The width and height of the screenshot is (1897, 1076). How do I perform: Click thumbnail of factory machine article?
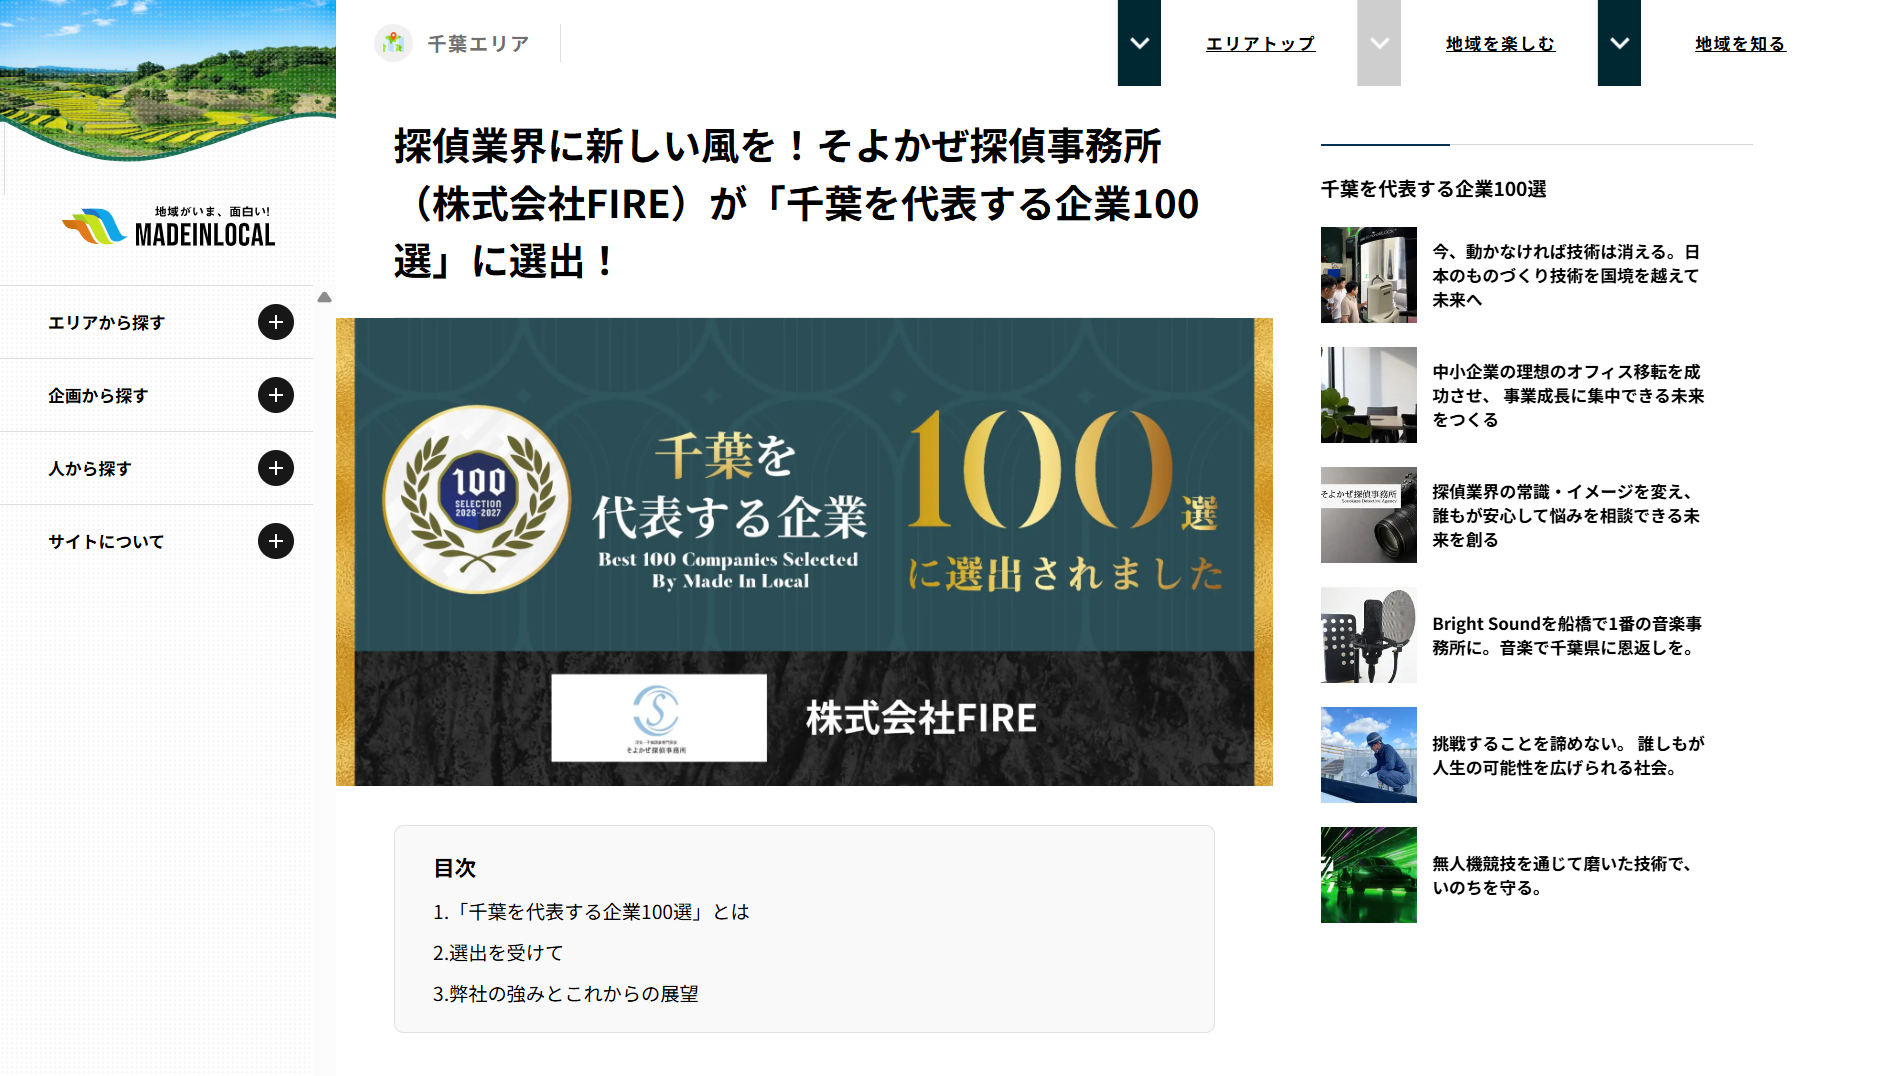(1369, 275)
